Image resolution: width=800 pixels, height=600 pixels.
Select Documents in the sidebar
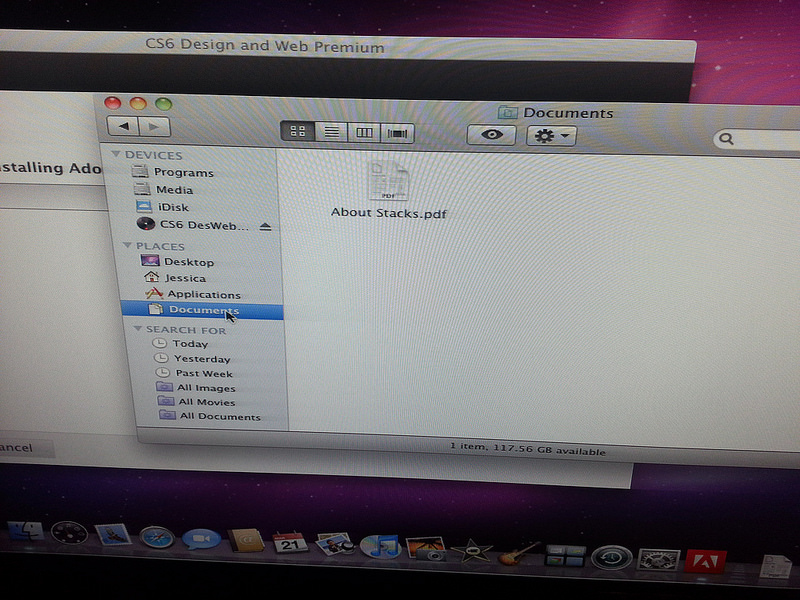point(203,310)
